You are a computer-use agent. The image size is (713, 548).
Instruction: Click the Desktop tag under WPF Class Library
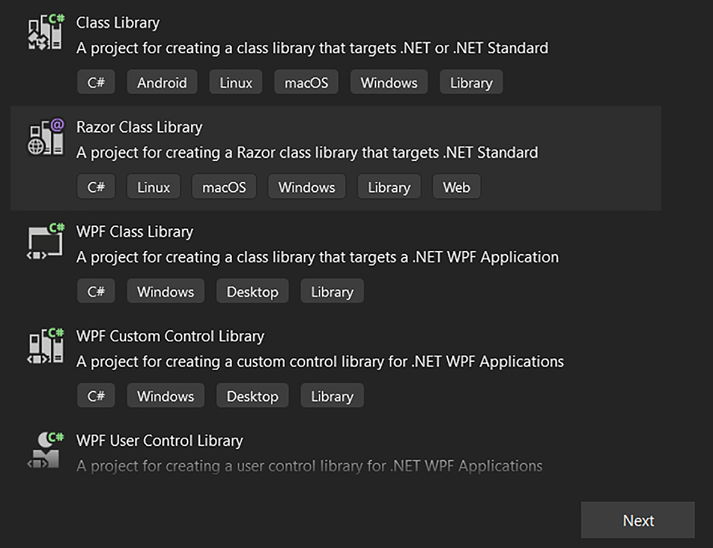(252, 292)
